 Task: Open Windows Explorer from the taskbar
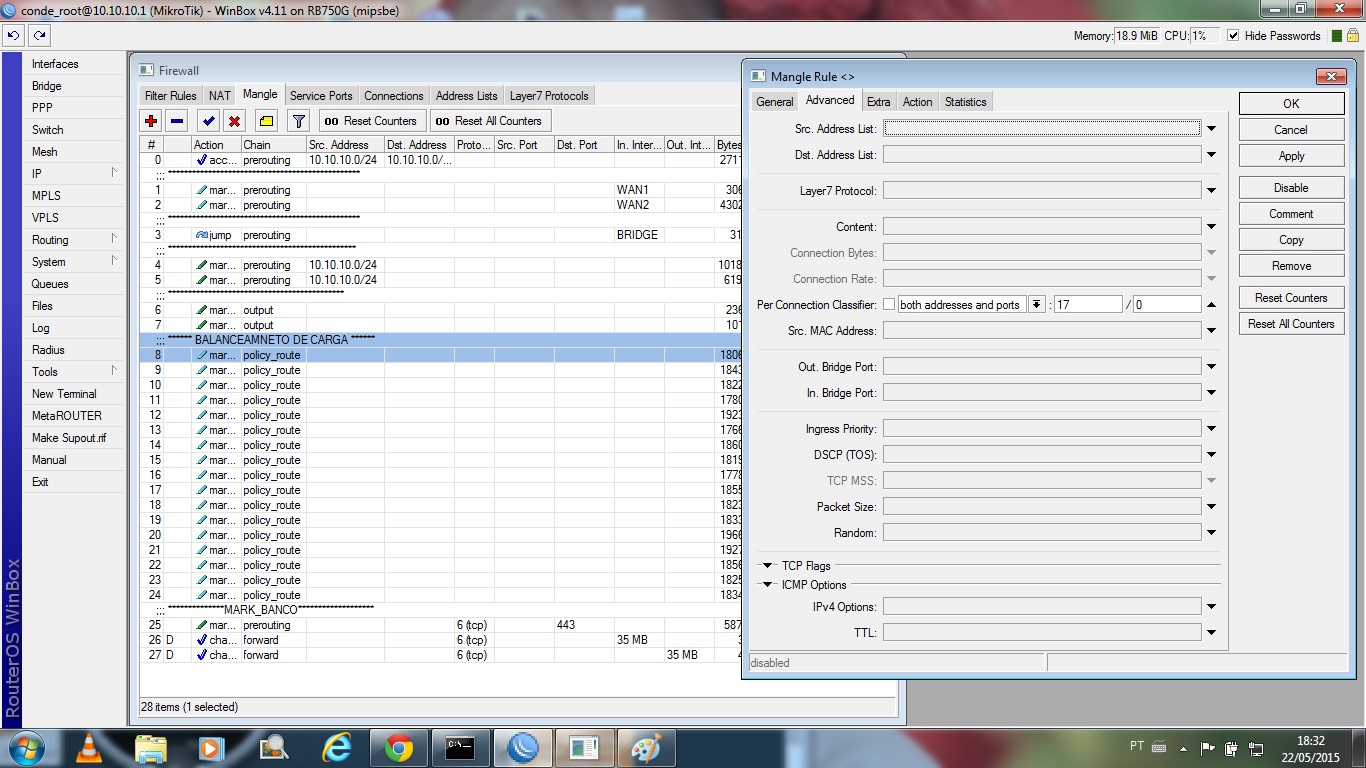tap(151, 747)
